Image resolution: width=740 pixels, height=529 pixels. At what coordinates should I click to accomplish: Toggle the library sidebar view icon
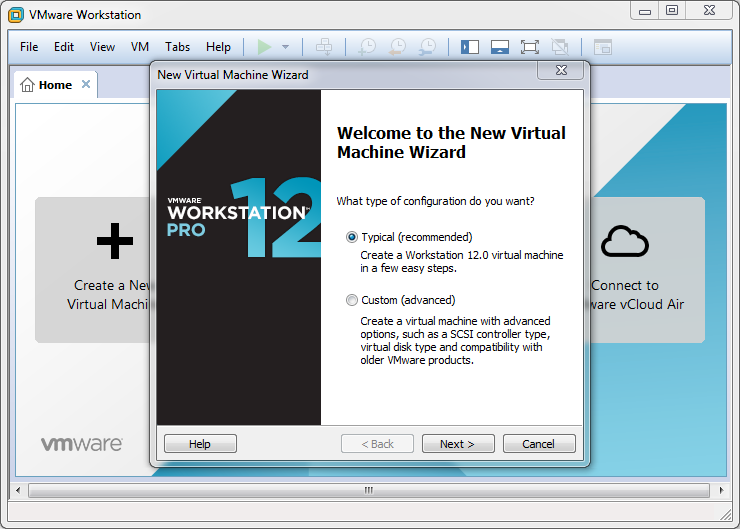470,47
